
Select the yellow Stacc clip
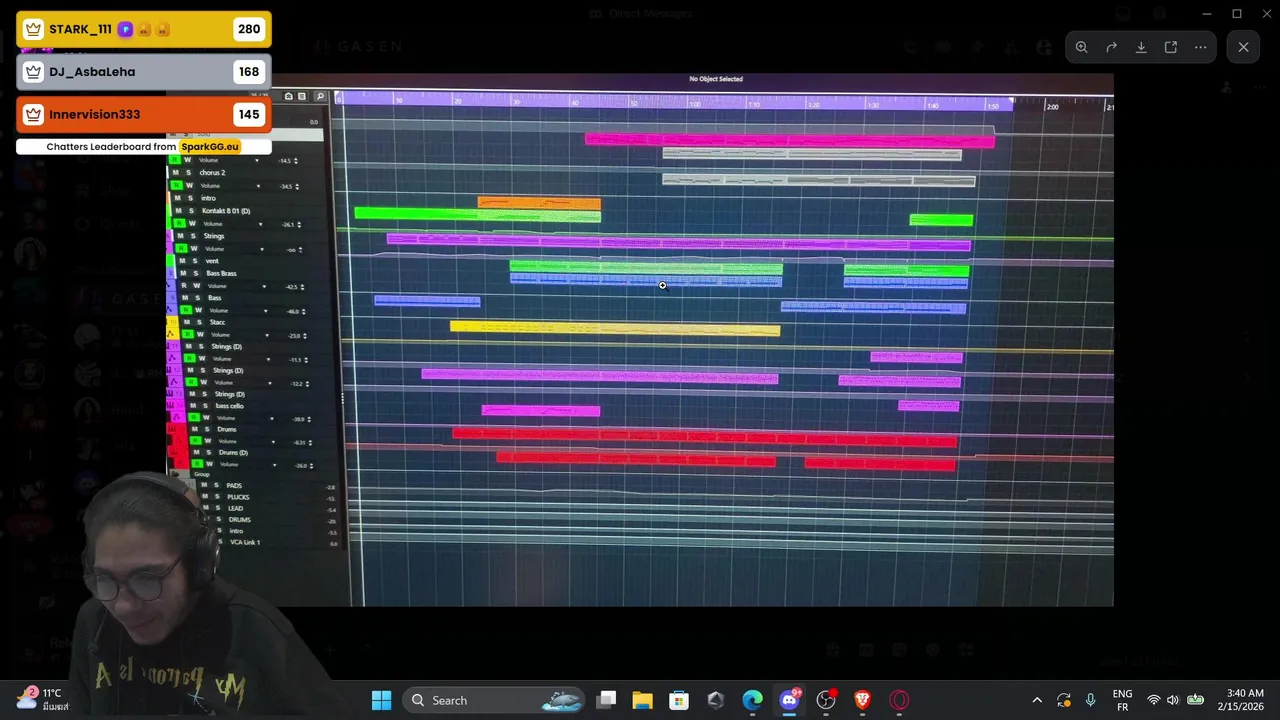pyautogui.click(x=615, y=327)
